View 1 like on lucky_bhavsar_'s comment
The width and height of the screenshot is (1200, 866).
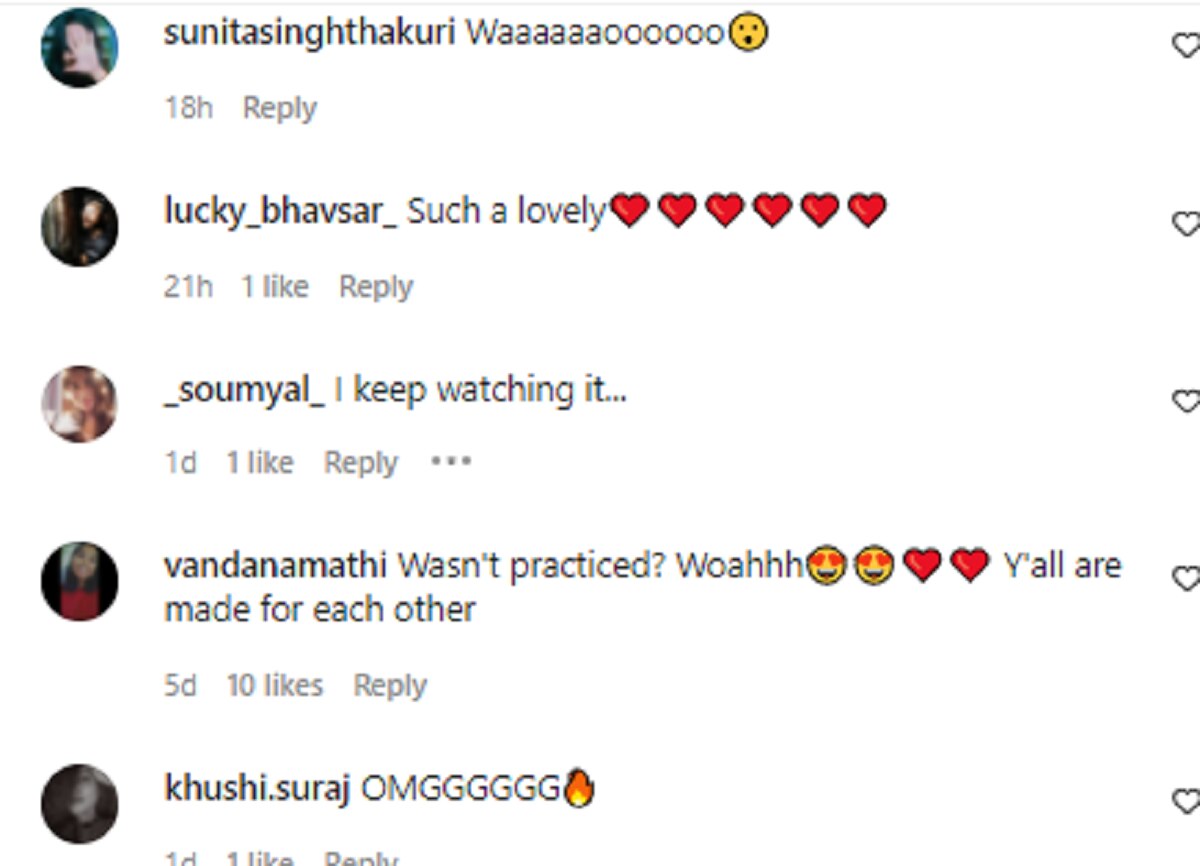[x=275, y=287]
